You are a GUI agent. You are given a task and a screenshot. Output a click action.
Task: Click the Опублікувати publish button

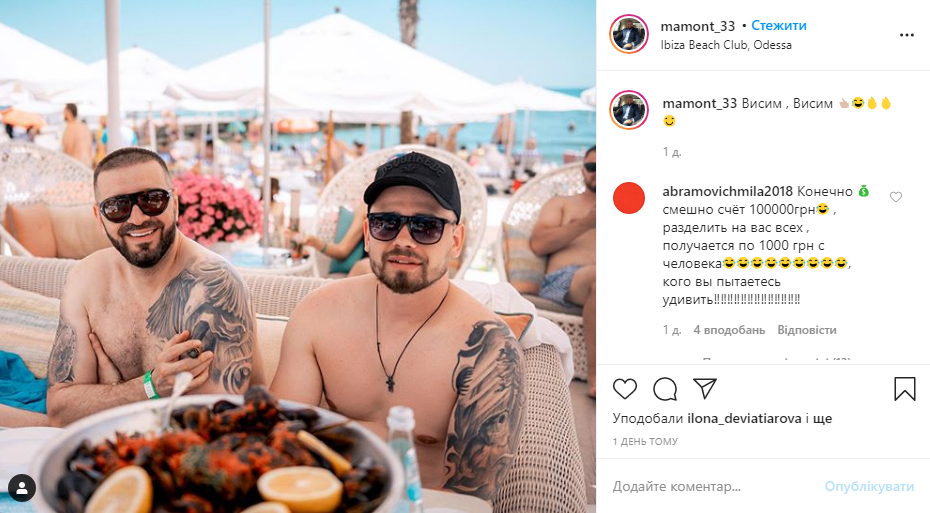coord(869,487)
